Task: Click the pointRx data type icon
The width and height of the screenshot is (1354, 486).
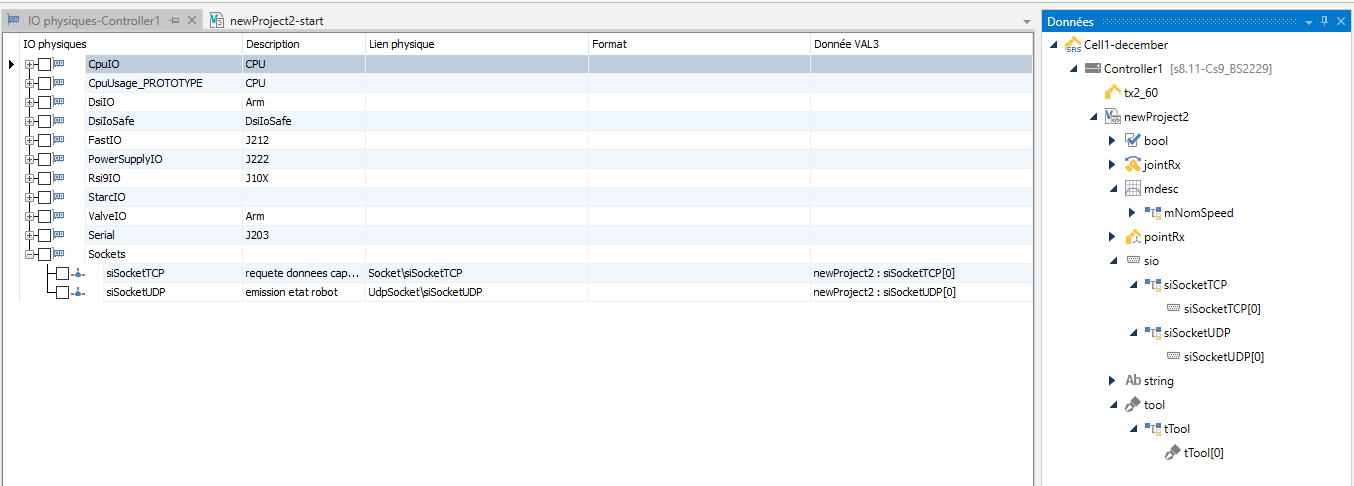Action: (1132, 237)
